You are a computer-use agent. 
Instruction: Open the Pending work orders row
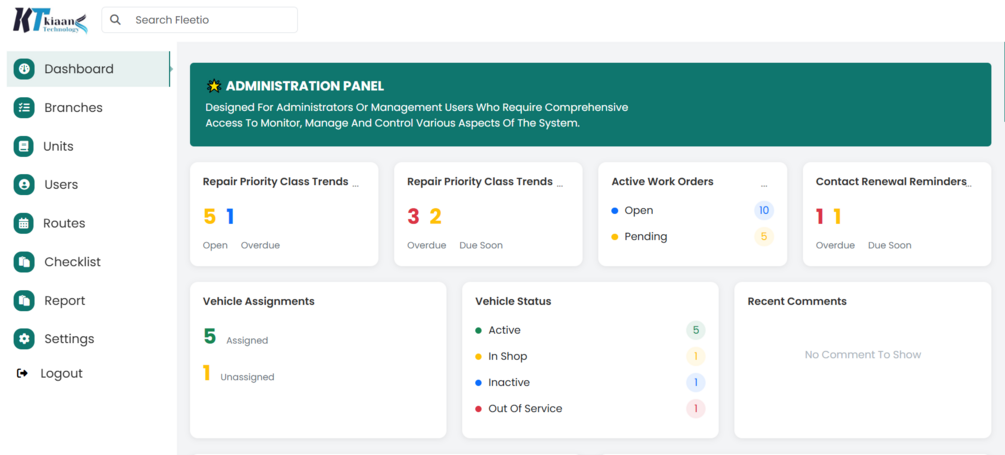click(x=645, y=237)
